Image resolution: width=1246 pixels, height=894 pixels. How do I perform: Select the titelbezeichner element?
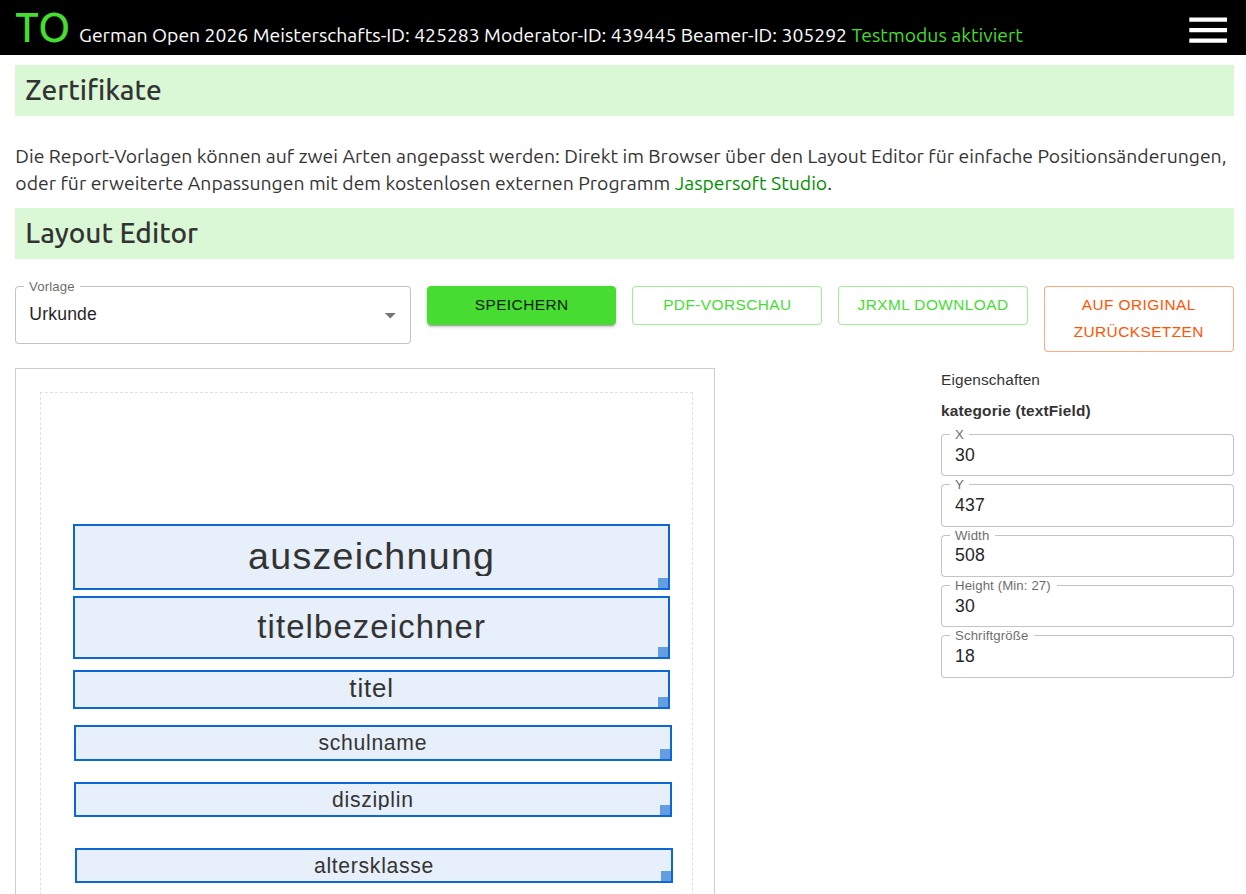tap(371, 627)
